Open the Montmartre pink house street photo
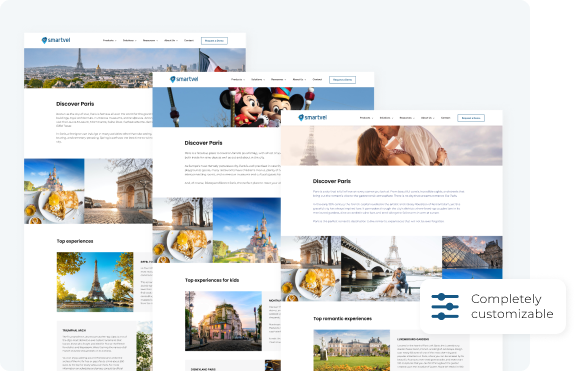The height and width of the screenshot is (371, 576). [223, 321]
